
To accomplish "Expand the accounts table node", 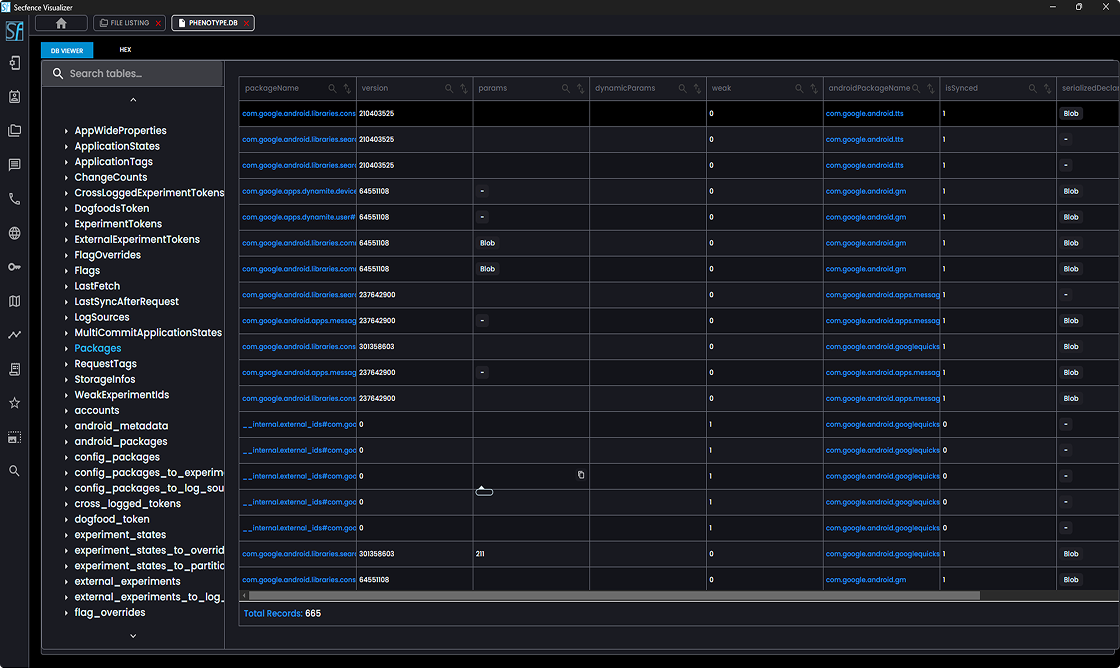I will [x=66, y=411].
